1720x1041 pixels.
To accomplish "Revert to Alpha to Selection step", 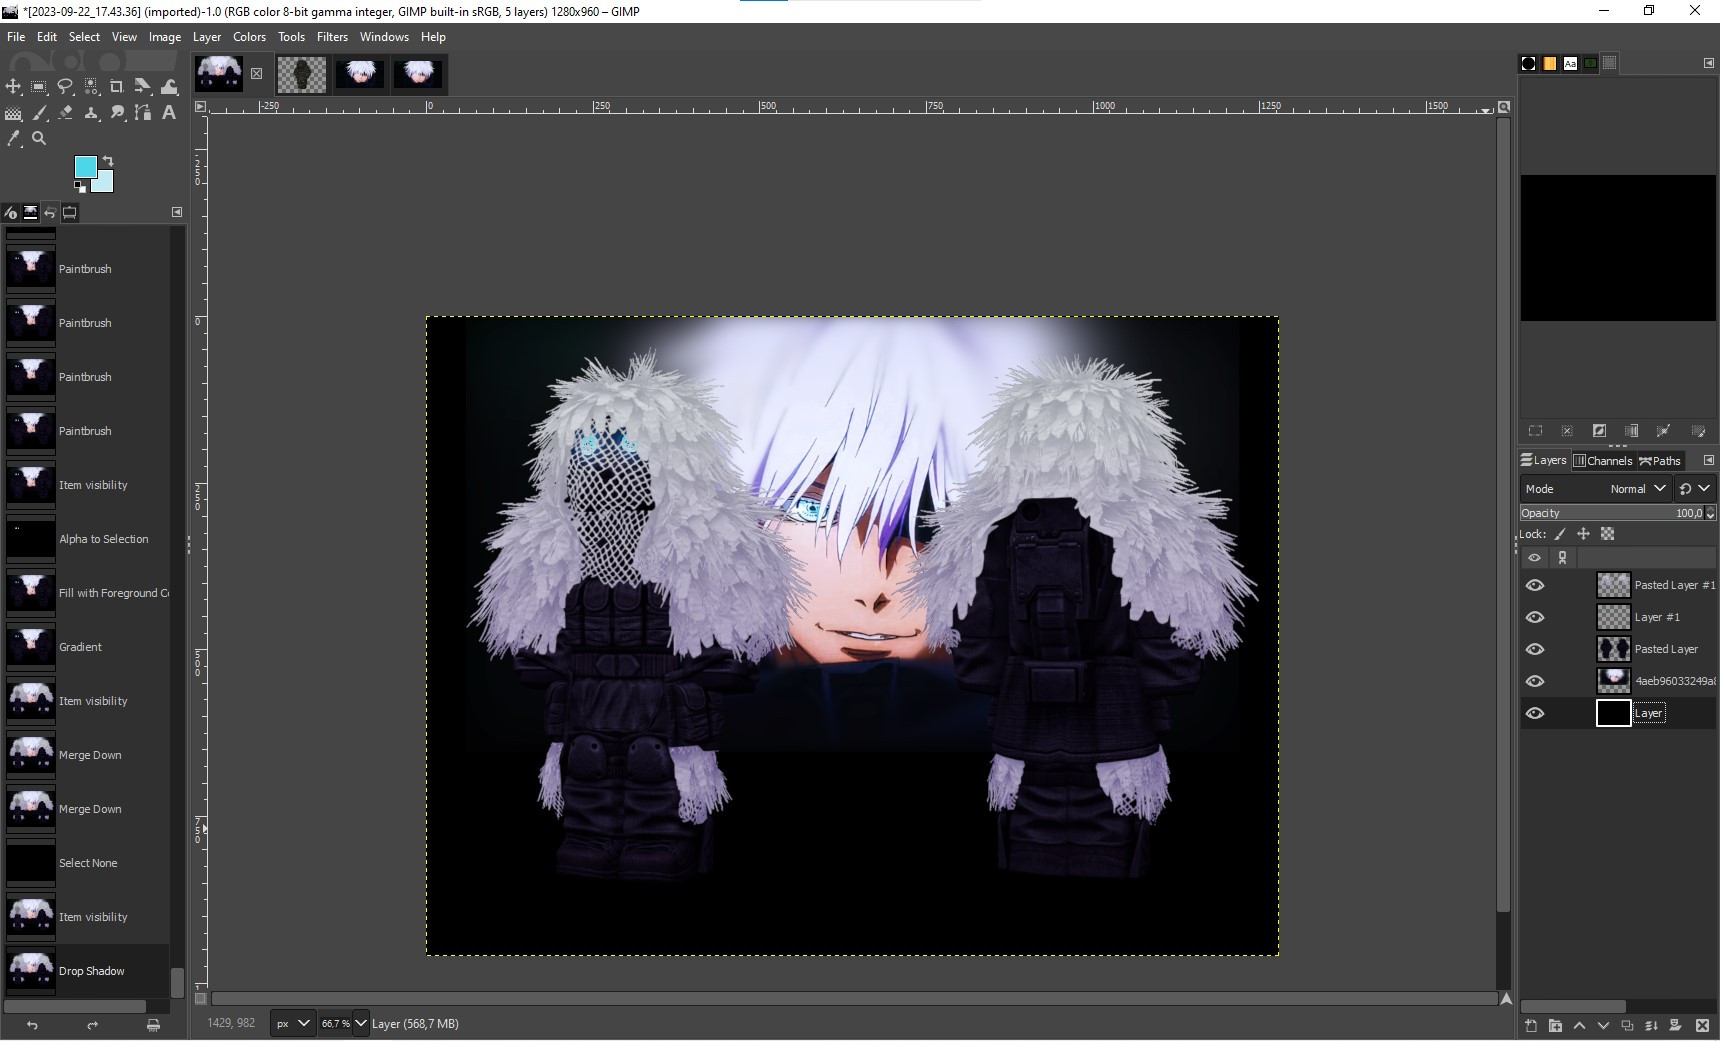I will point(87,539).
